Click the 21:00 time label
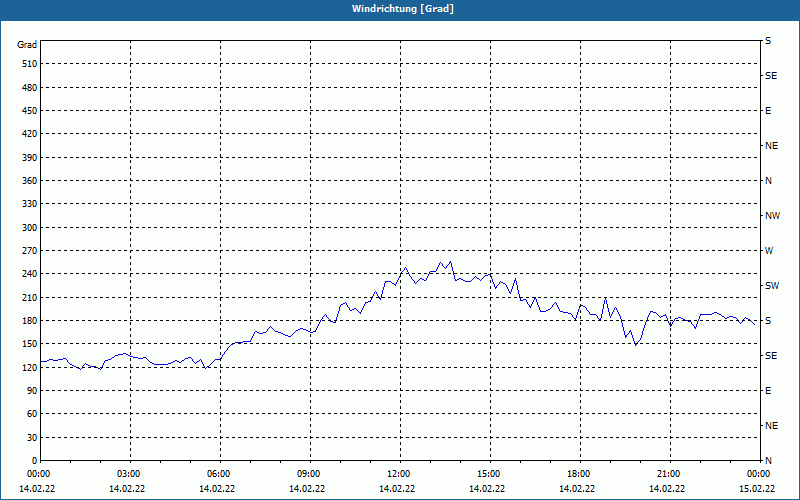The width and height of the screenshot is (800, 500). click(669, 474)
